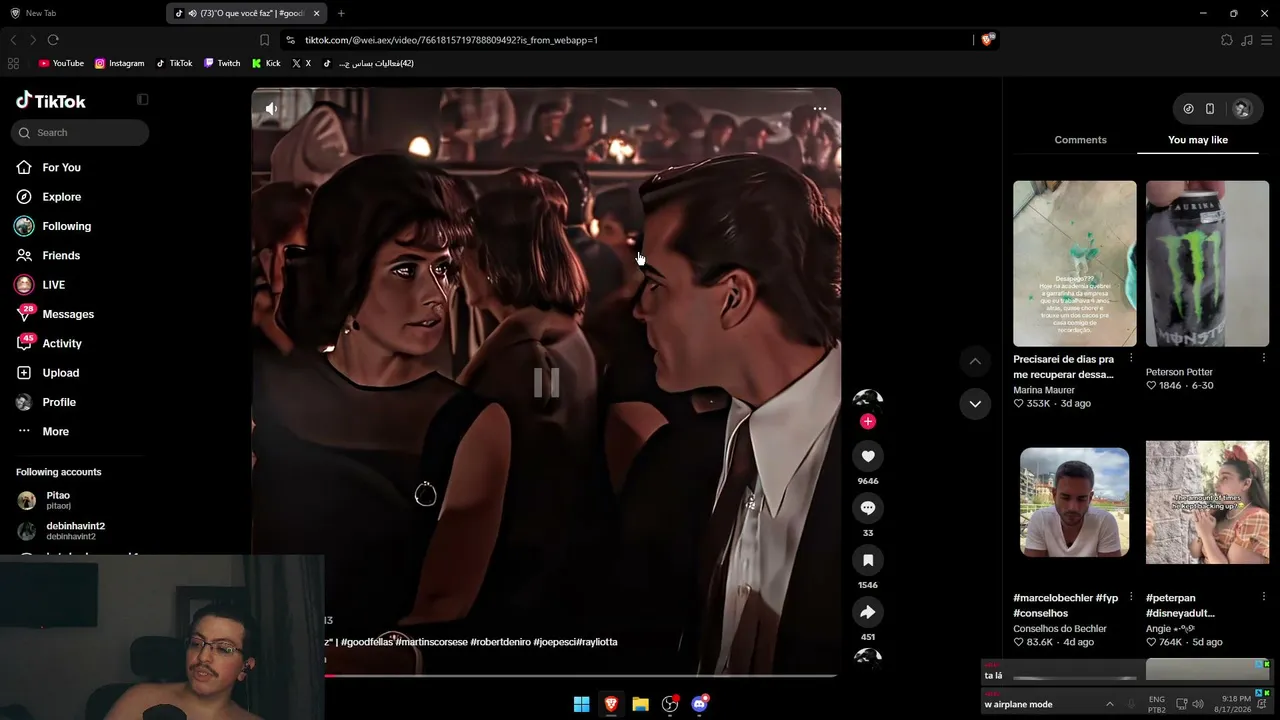Open the Instagram bookmark
Screen dimensions: 1280x720
[x=120, y=63]
